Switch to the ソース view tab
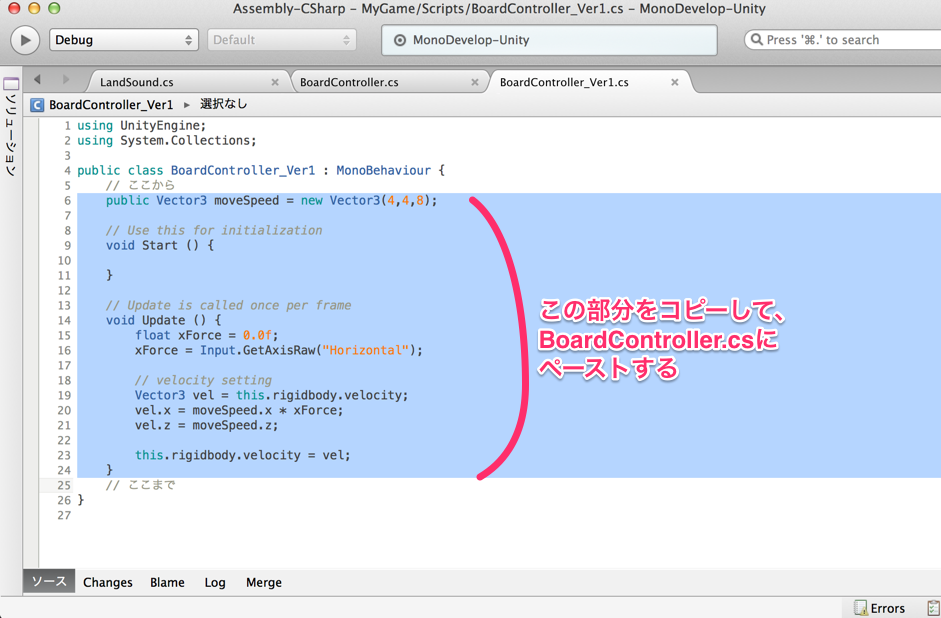This screenshot has height=618, width=941. coord(49,581)
